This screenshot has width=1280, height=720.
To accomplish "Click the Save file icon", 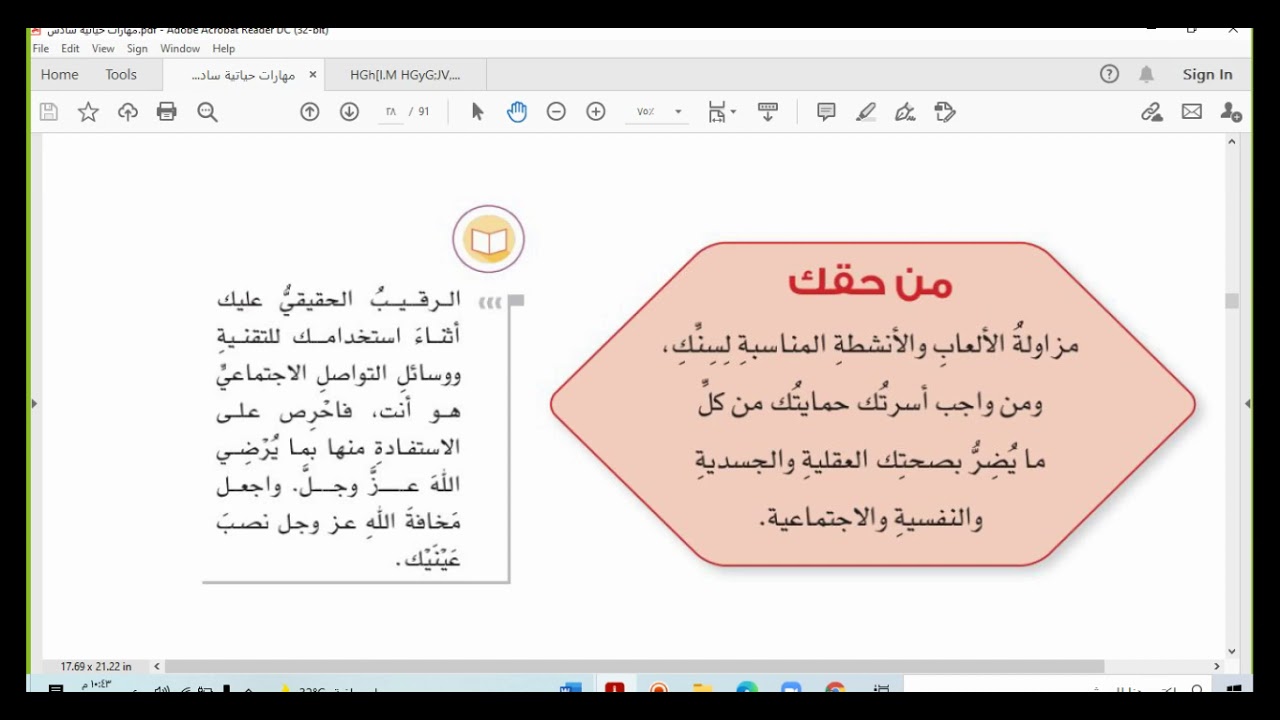I will pyautogui.click(x=48, y=112).
